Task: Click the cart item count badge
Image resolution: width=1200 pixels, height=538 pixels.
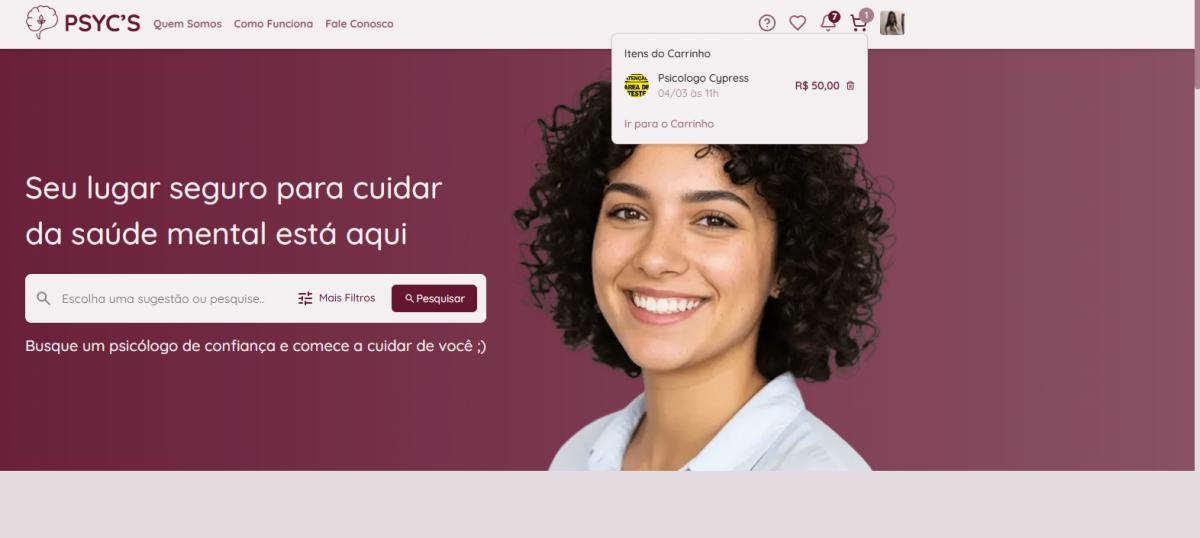Action: [866, 15]
